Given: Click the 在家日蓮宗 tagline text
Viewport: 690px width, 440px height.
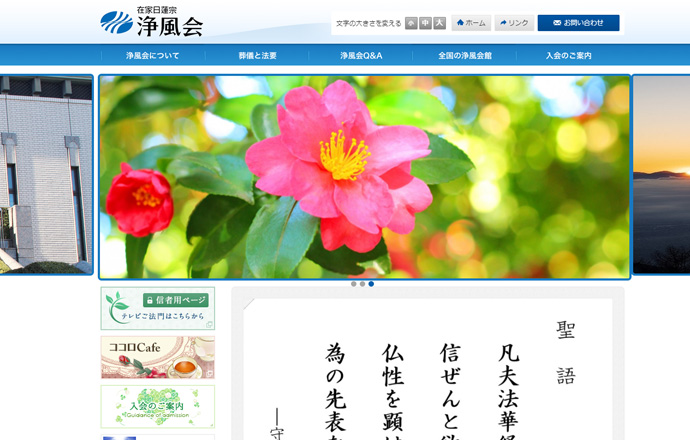Looking at the screenshot, I should click(157, 10).
